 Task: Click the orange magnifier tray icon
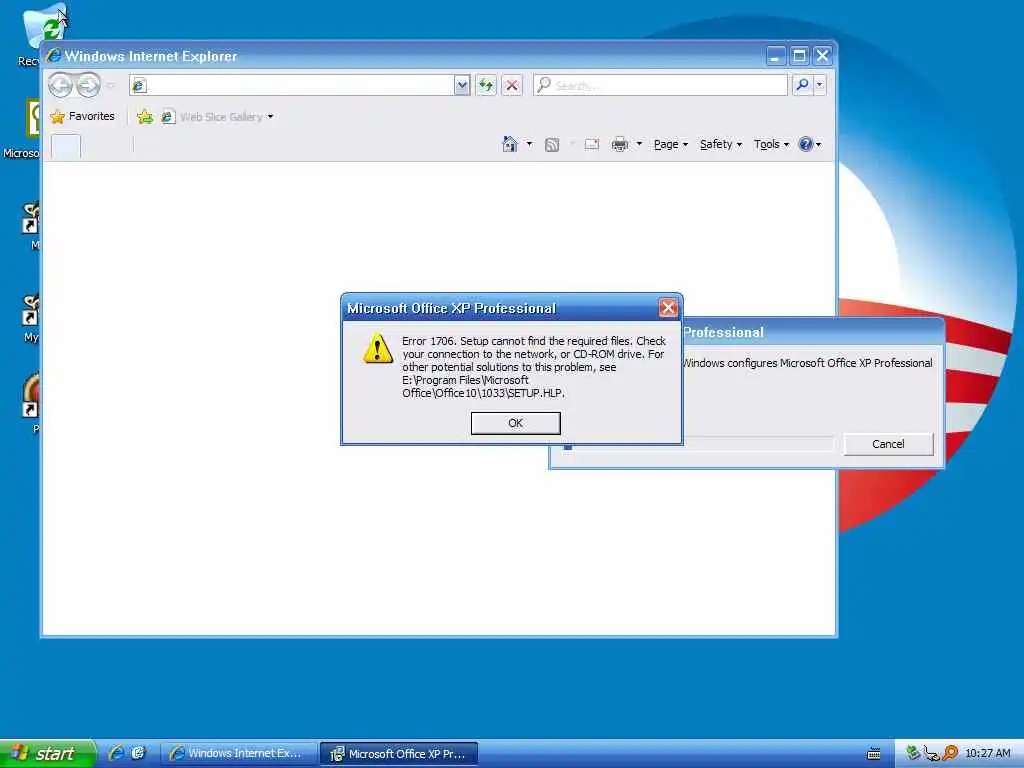pos(950,753)
